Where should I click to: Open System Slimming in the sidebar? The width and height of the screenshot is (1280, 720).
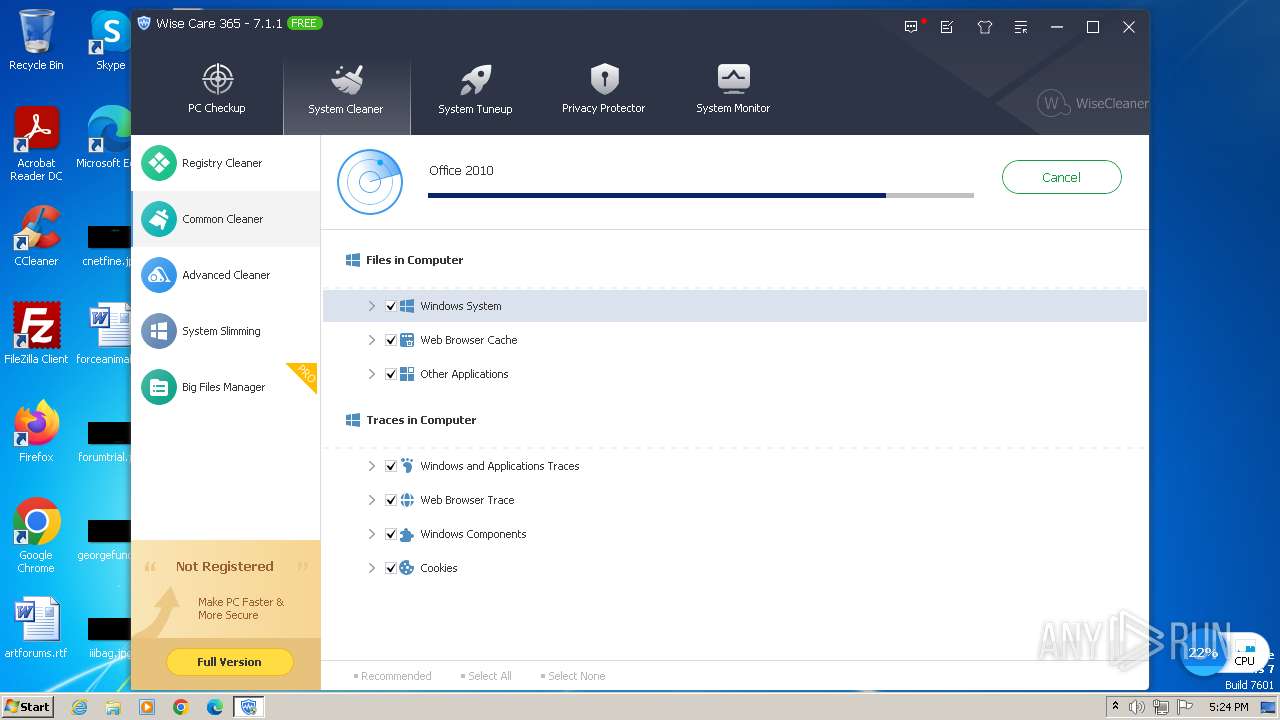click(x=226, y=331)
